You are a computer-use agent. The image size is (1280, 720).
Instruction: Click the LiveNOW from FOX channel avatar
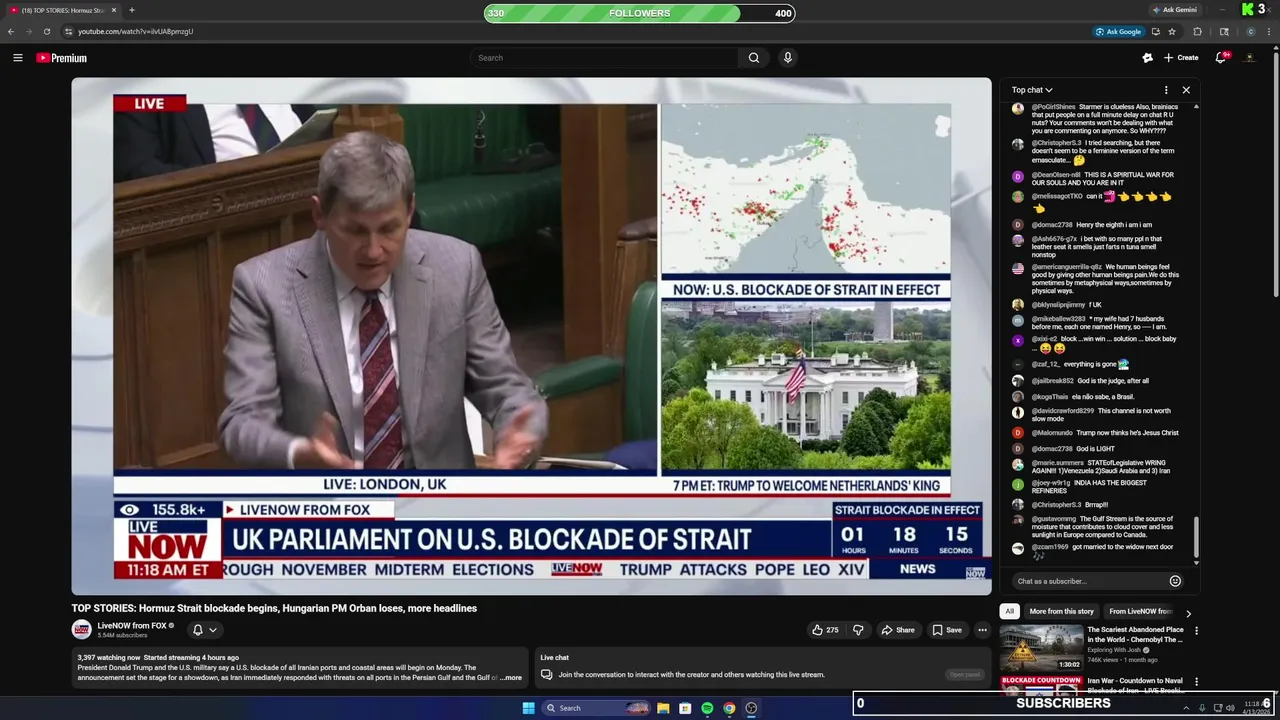(x=81, y=630)
